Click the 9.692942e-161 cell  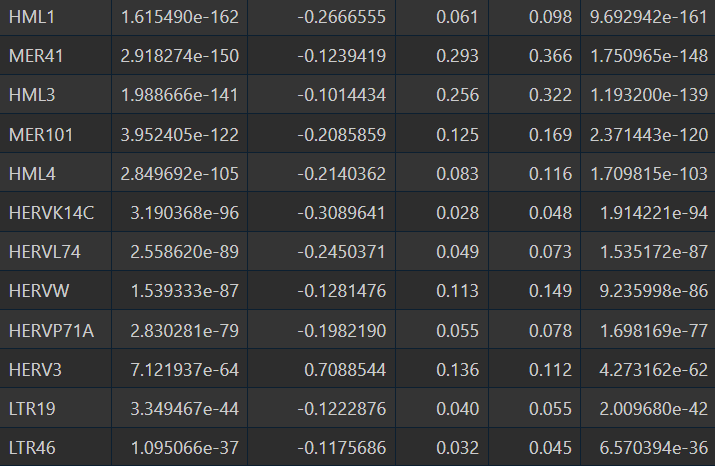pos(648,19)
